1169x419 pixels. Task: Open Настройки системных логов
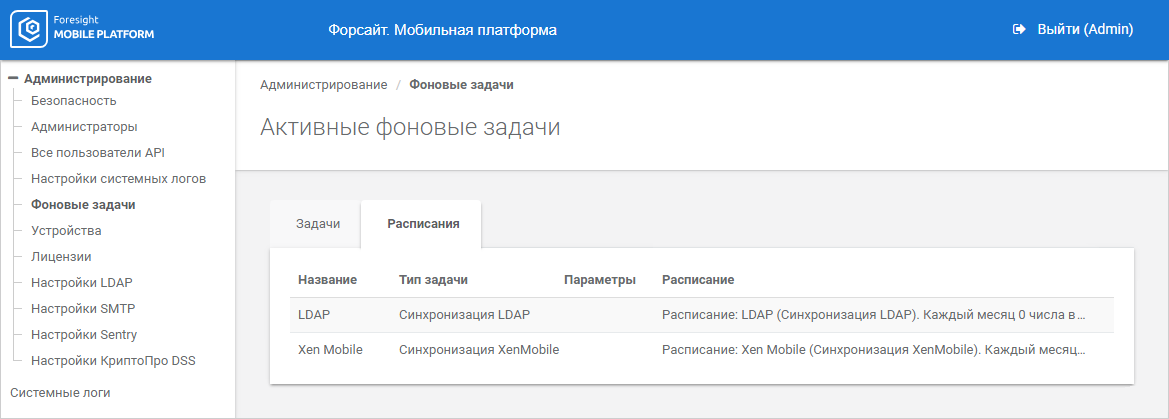pos(118,179)
